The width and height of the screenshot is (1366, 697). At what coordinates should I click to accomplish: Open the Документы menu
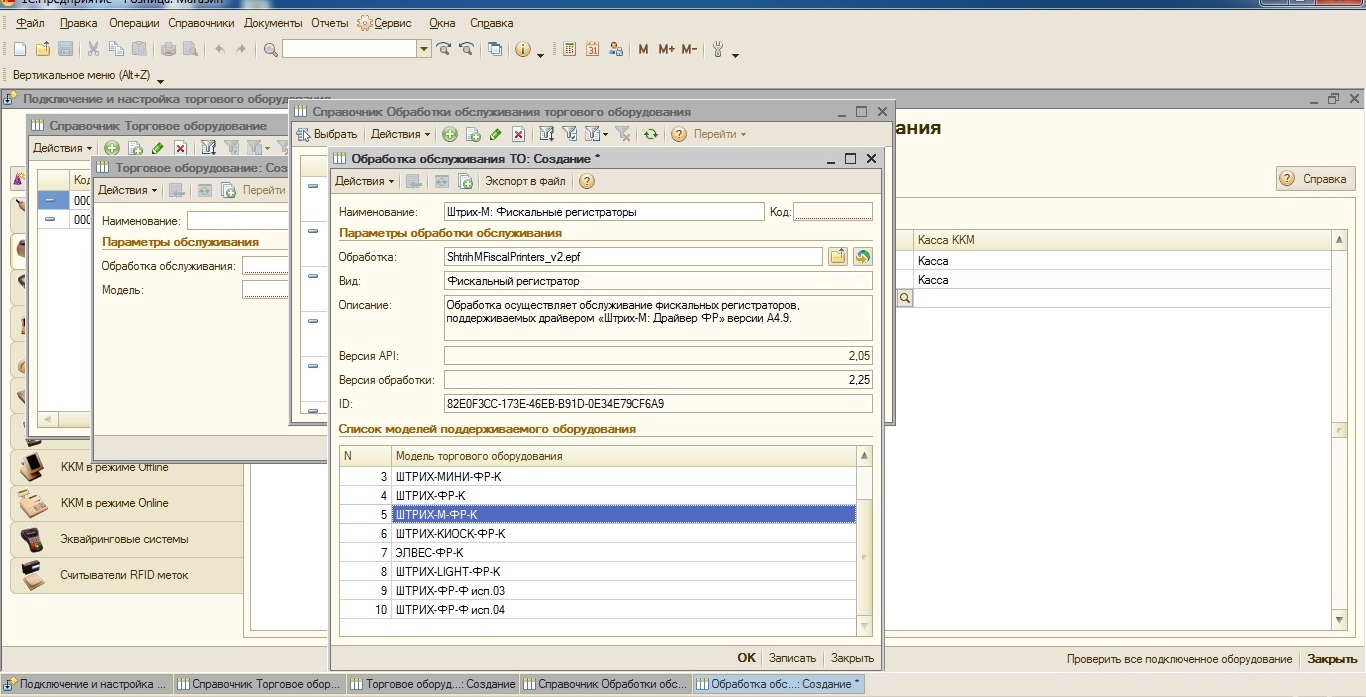[273, 22]
